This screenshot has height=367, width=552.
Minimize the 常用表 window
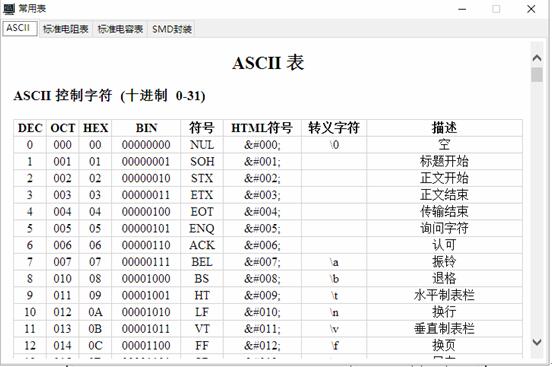(462, 10)
